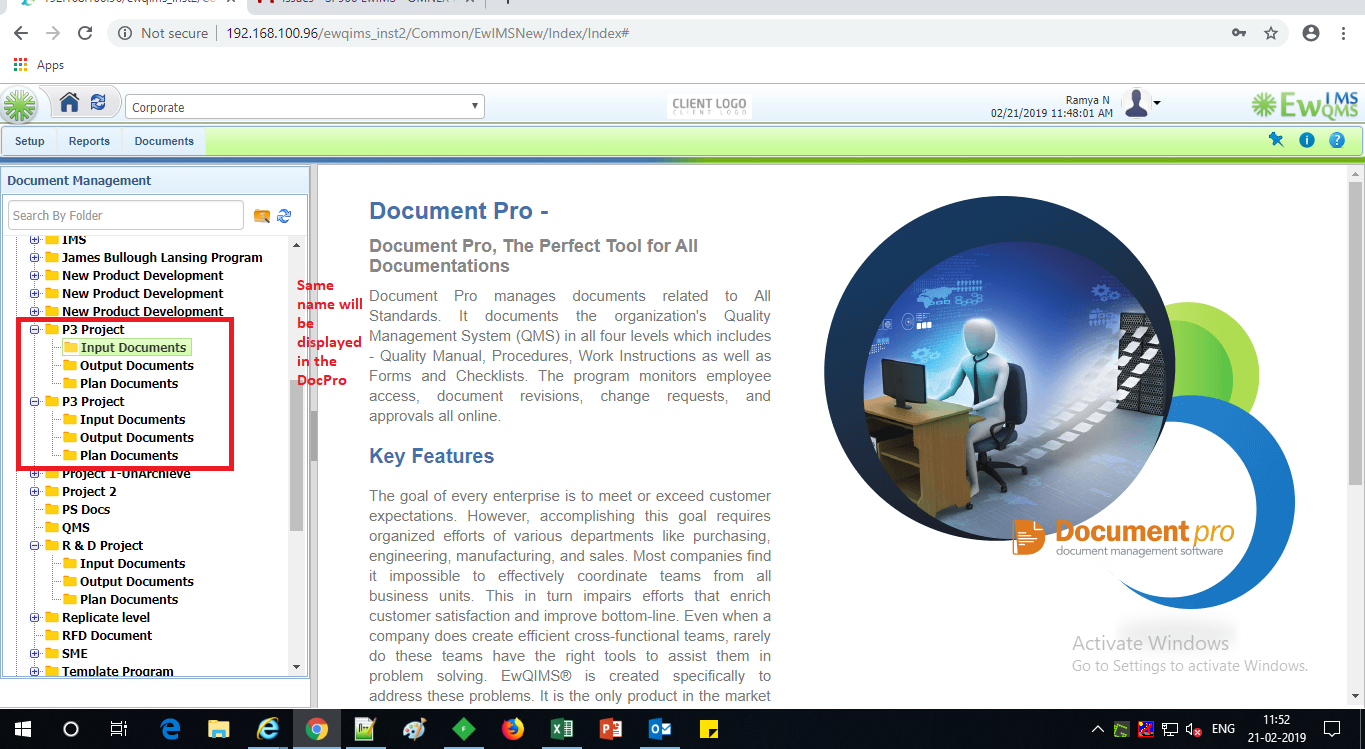Open Output Documents under R & D Project
This screenshot has width=1365, height=749.
click(137, 582)
